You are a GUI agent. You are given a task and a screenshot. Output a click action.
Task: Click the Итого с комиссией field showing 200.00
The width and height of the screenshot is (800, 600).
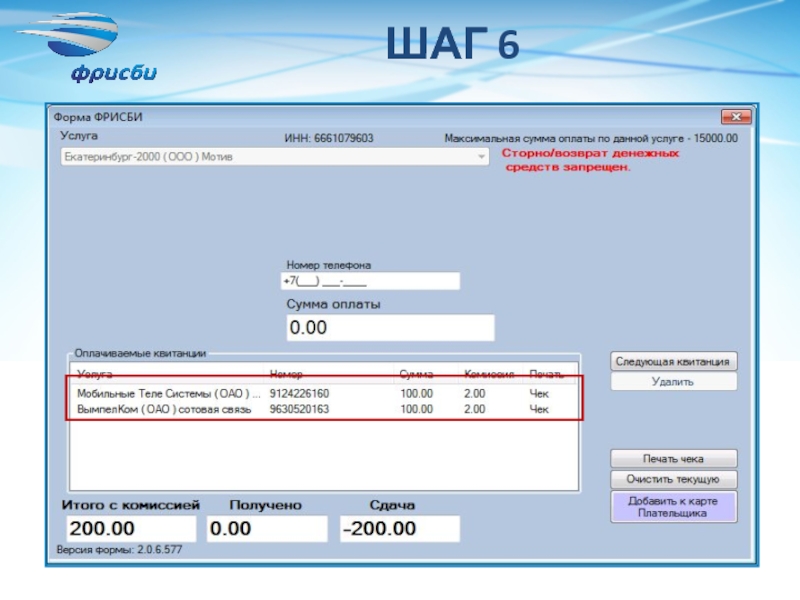pos(131,529)
